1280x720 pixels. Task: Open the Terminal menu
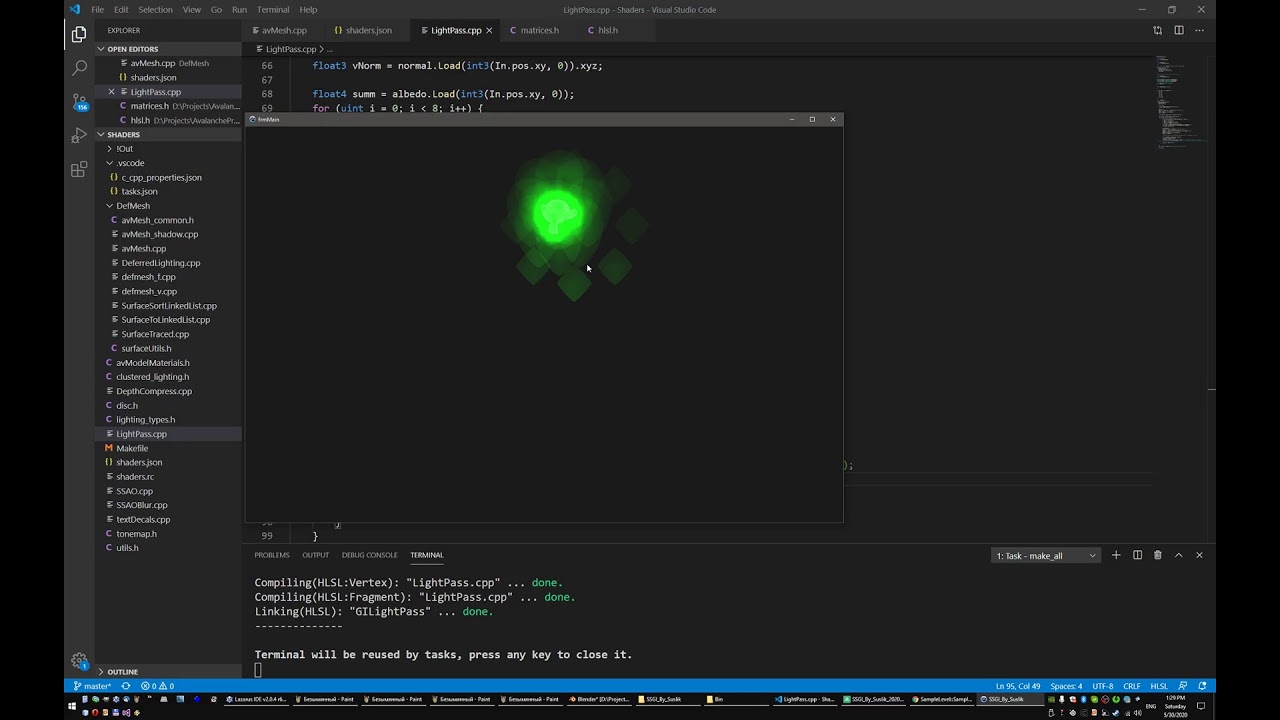pyautogui.click(x=273, y=9)
